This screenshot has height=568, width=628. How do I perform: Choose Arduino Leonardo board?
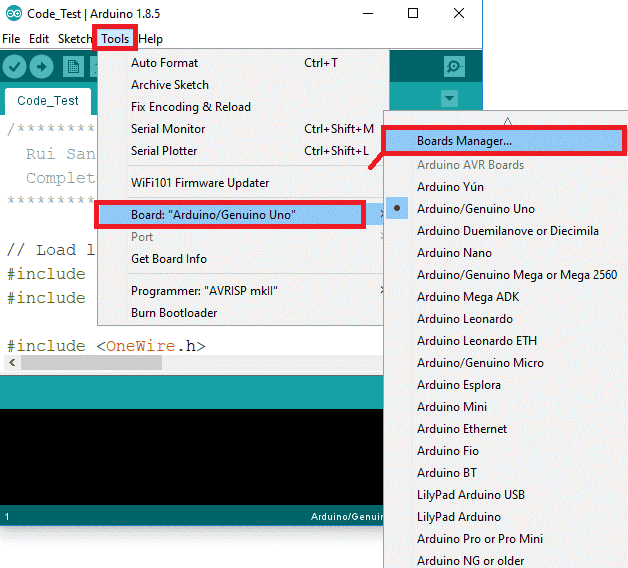coord(464,319)
